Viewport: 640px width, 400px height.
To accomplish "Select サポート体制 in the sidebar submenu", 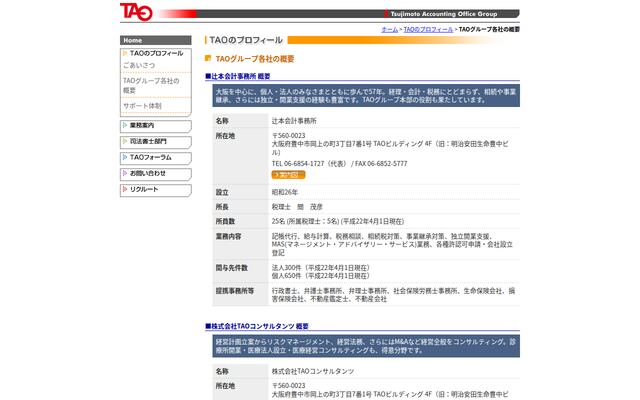I will (x=142, y=106).
